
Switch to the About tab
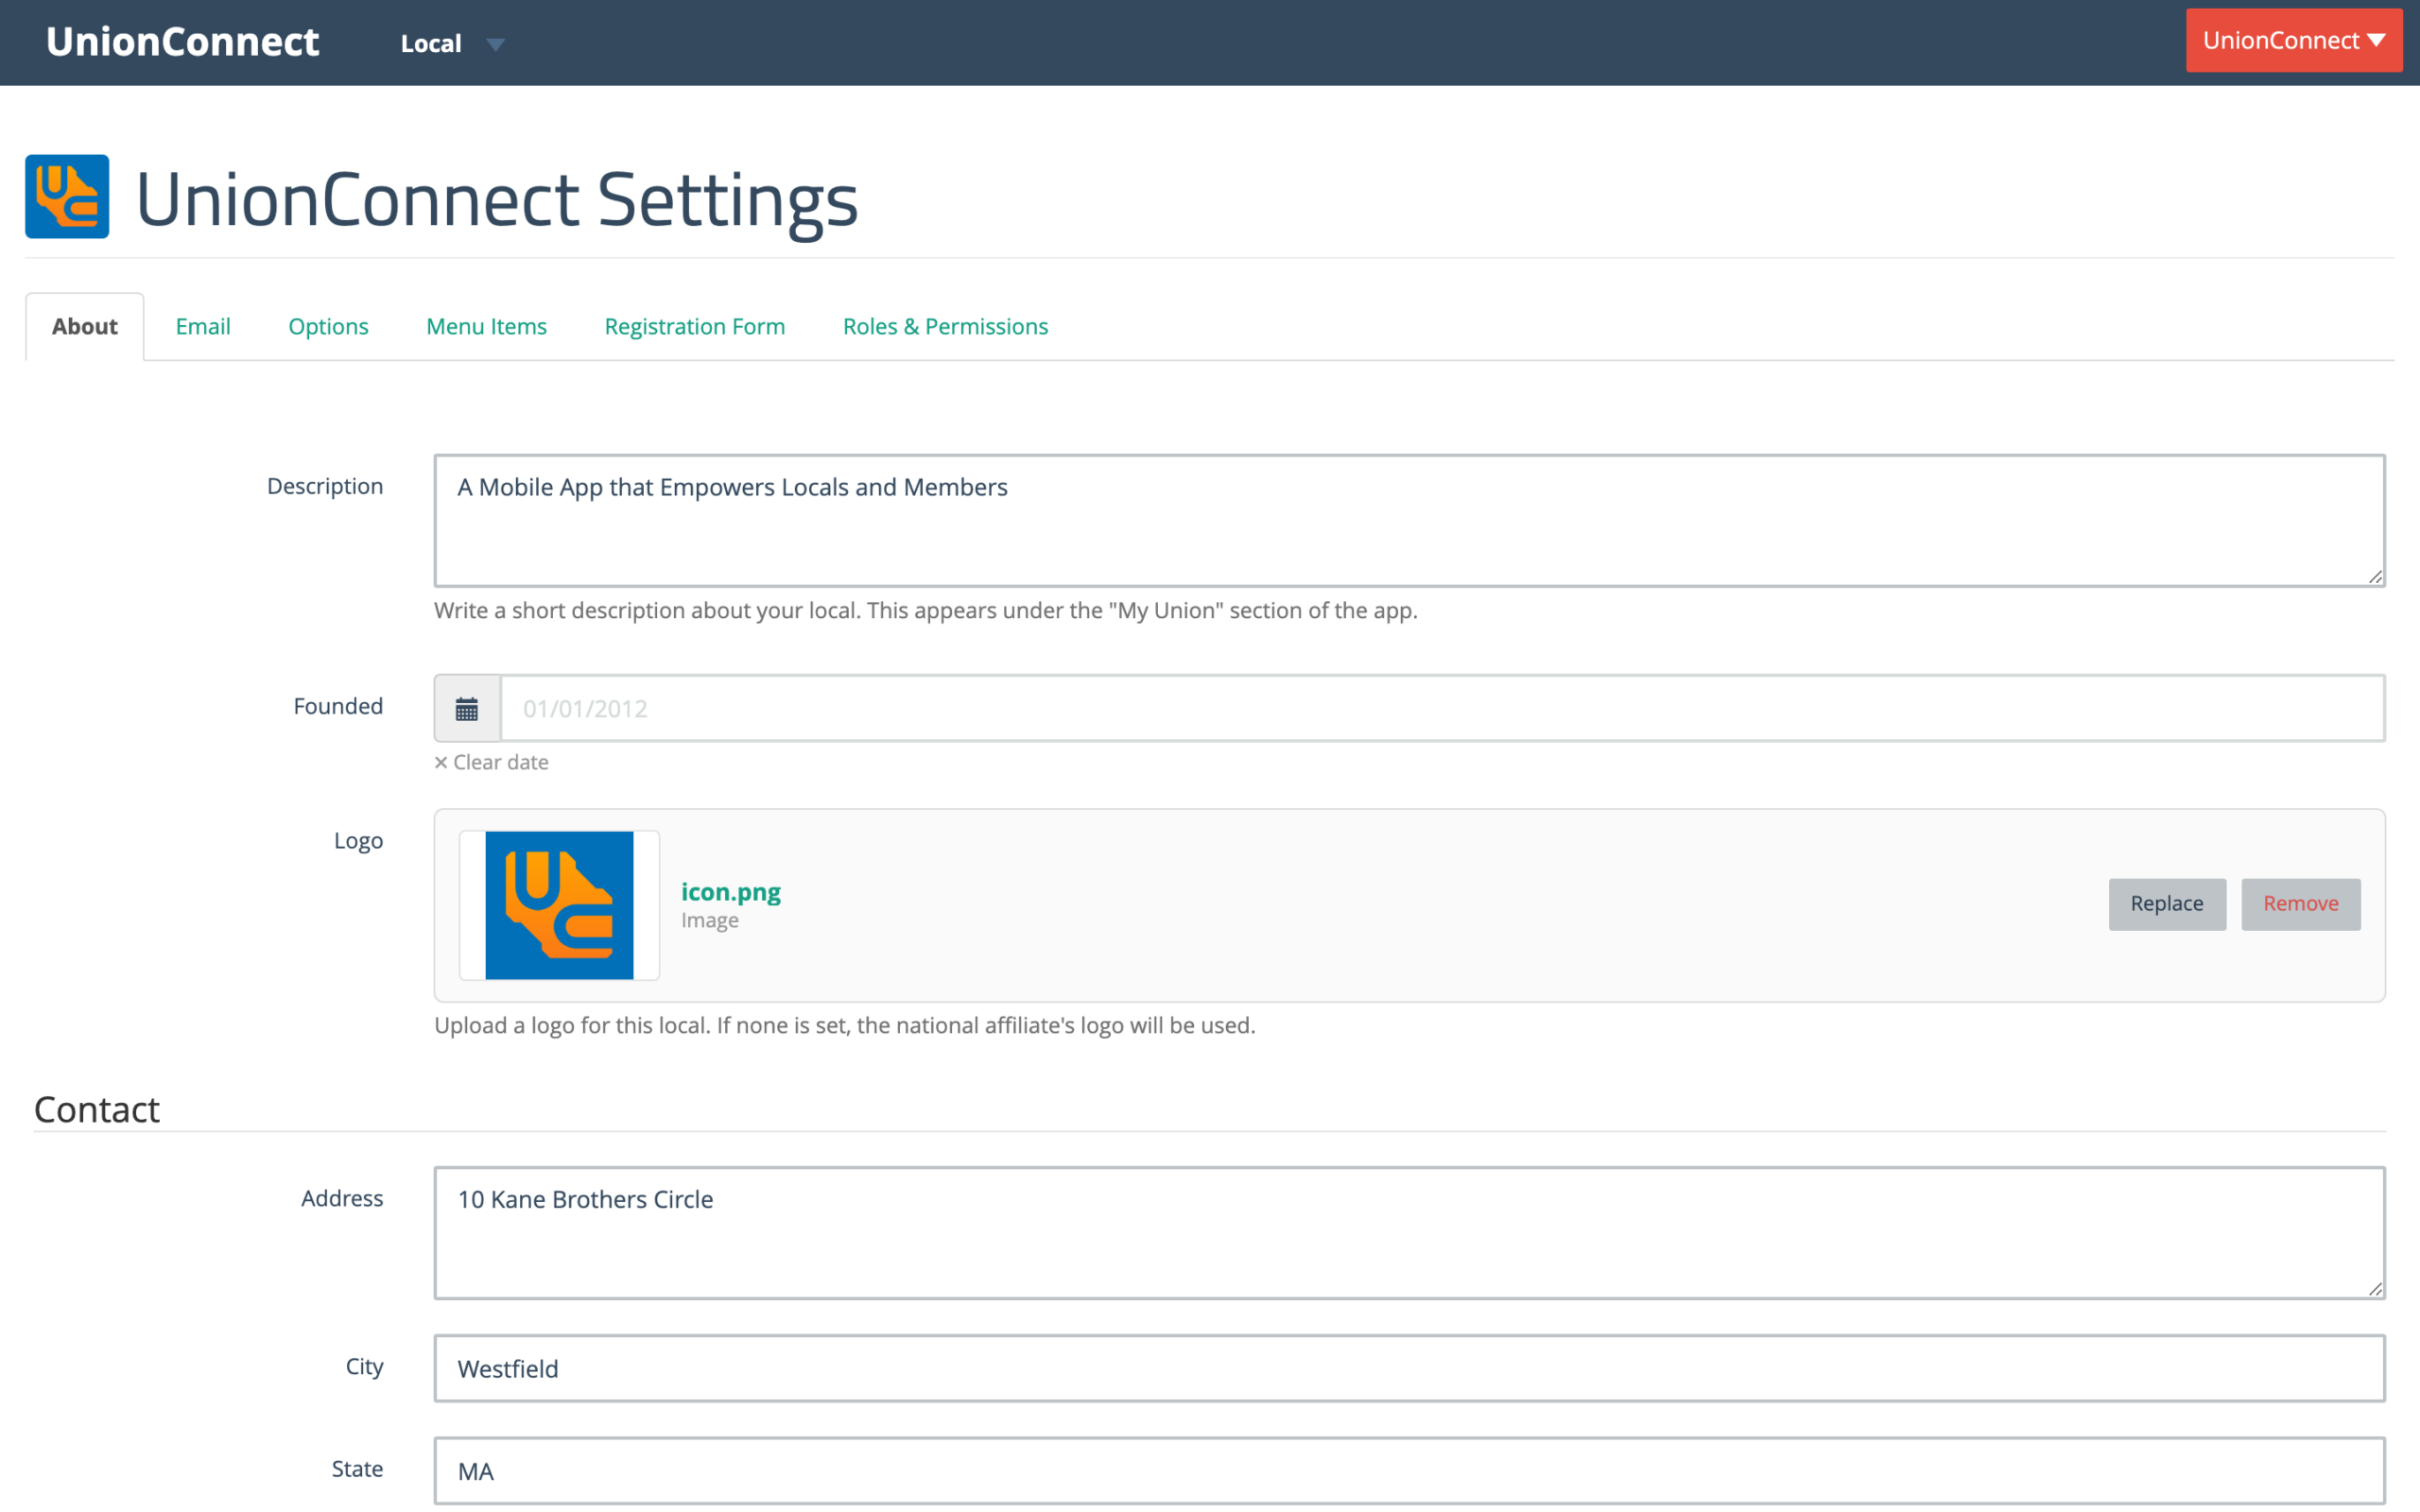tap(85, 326)
